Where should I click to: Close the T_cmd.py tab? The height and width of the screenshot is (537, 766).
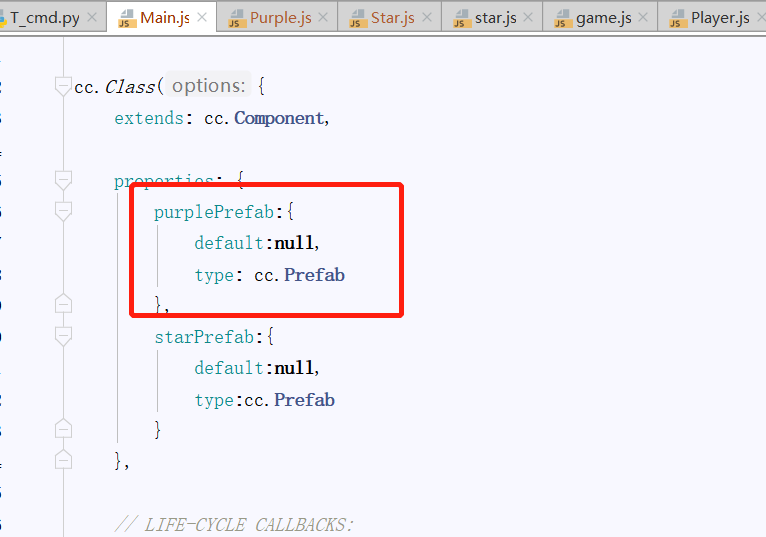[x=91, y=18]
